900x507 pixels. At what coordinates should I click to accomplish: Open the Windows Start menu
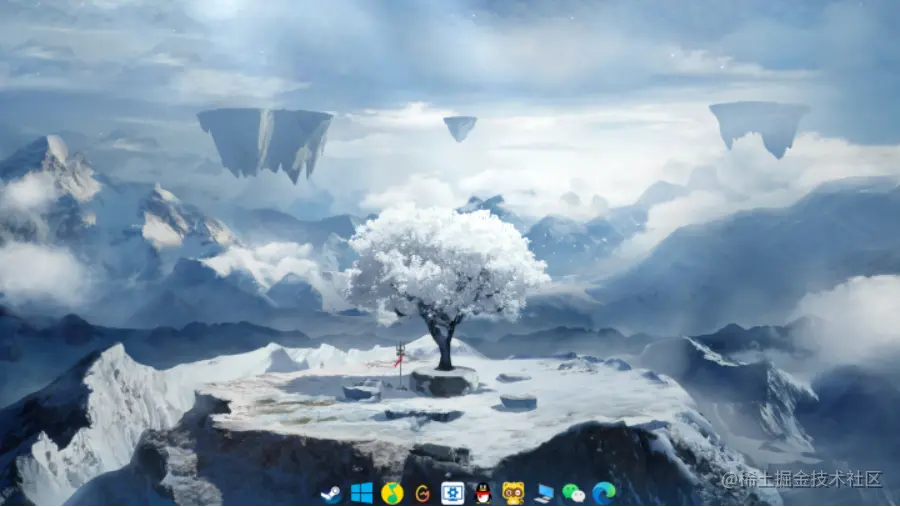[362, 493]
